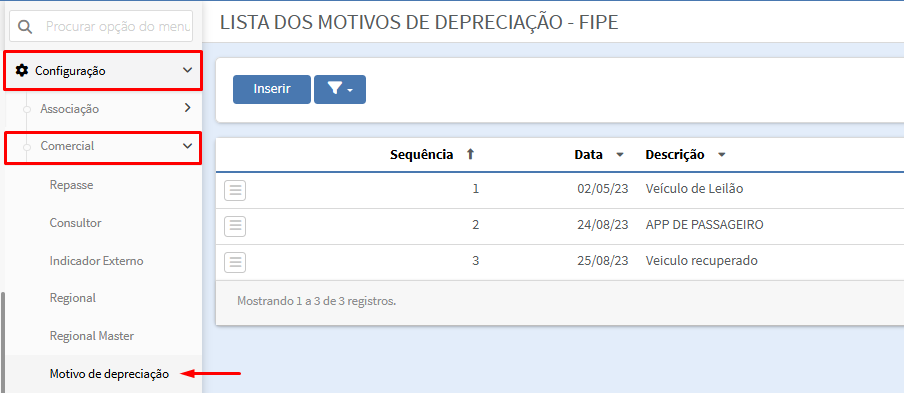Click the APP DE PASSAGEIRO description cell
Viewport: 904px width, 393px height.
705,225
